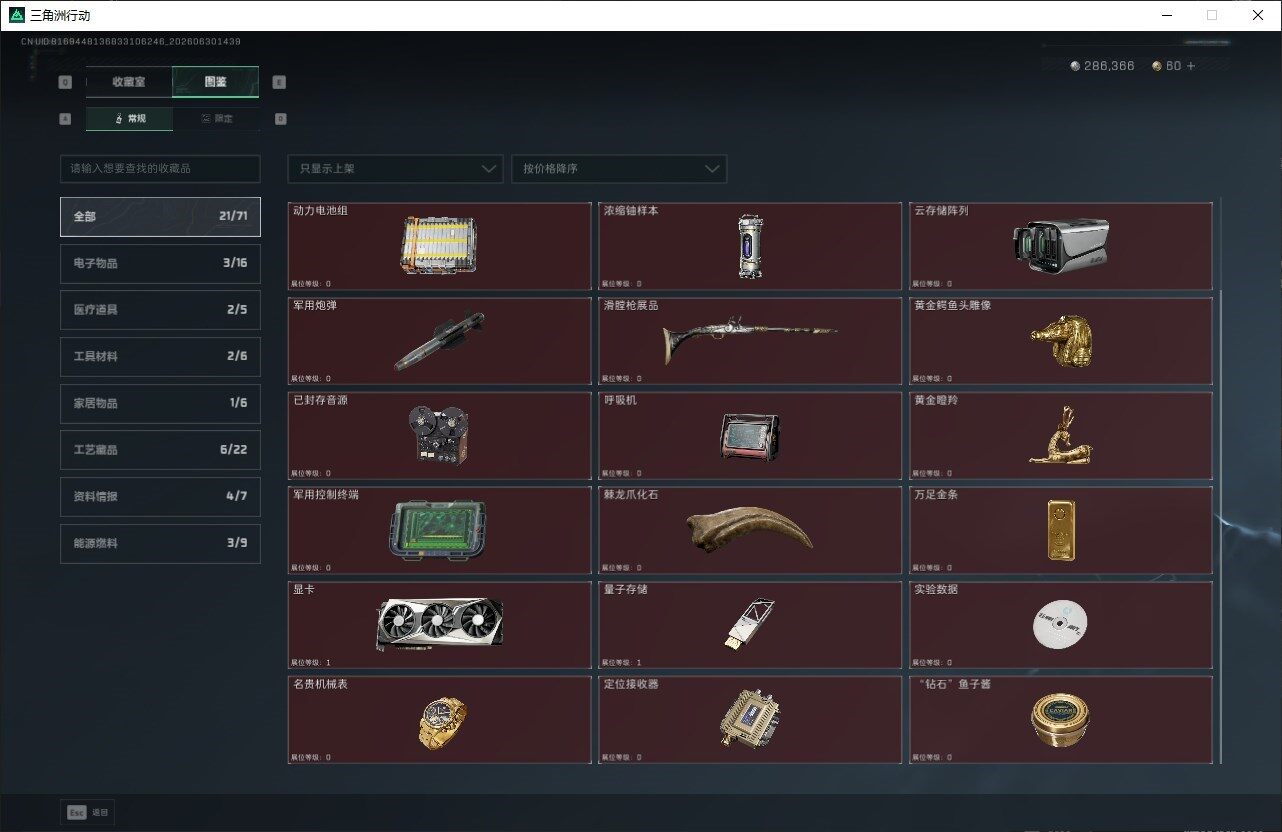Open the 动力电池组 battery pack item

439,246
